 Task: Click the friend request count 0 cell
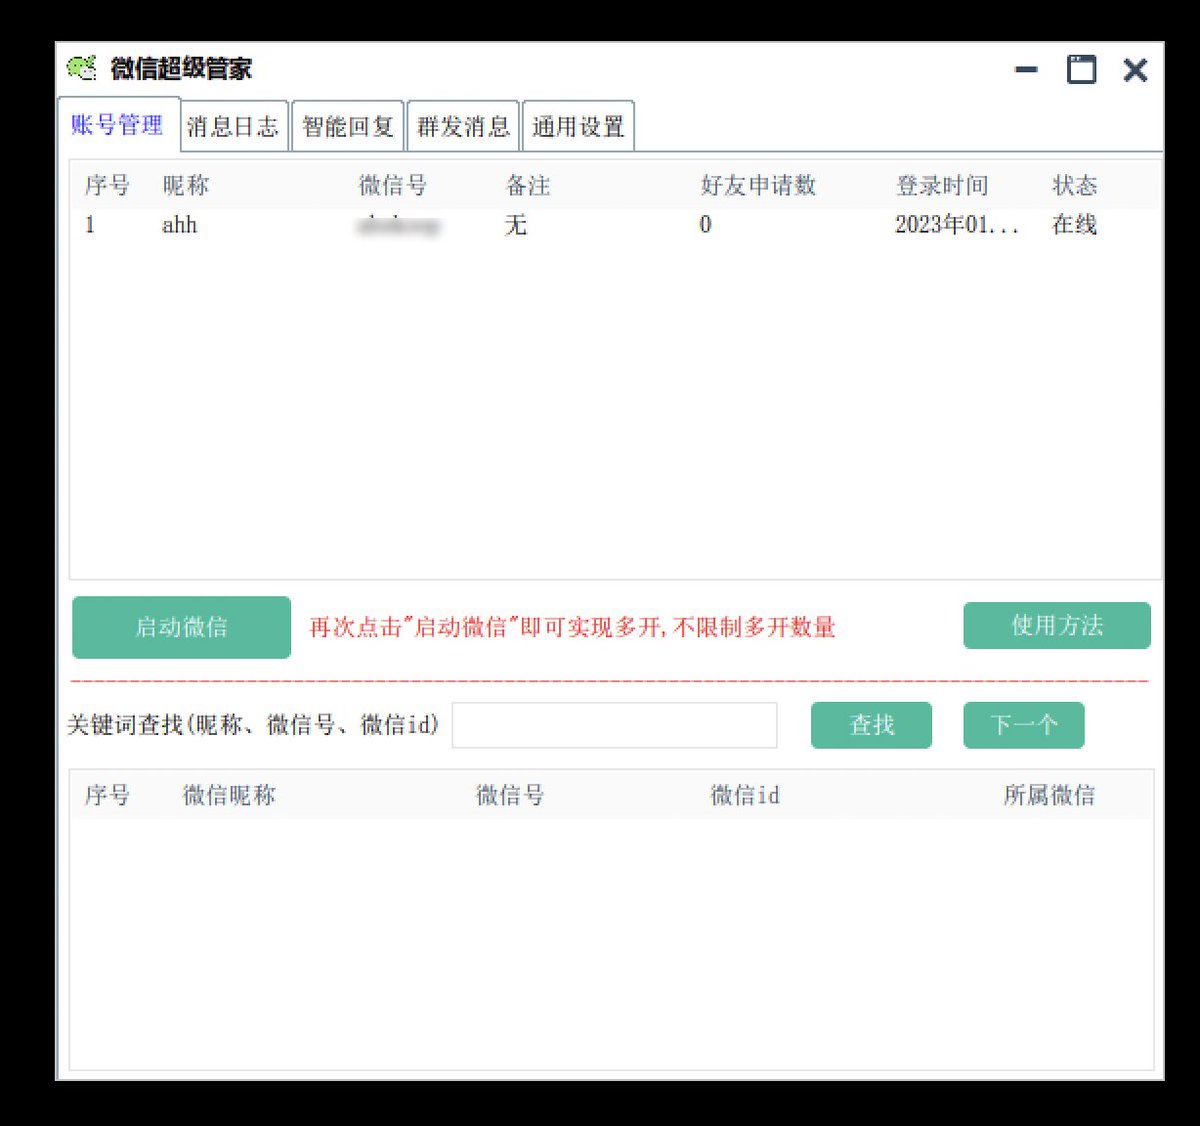tap(705, 225)
